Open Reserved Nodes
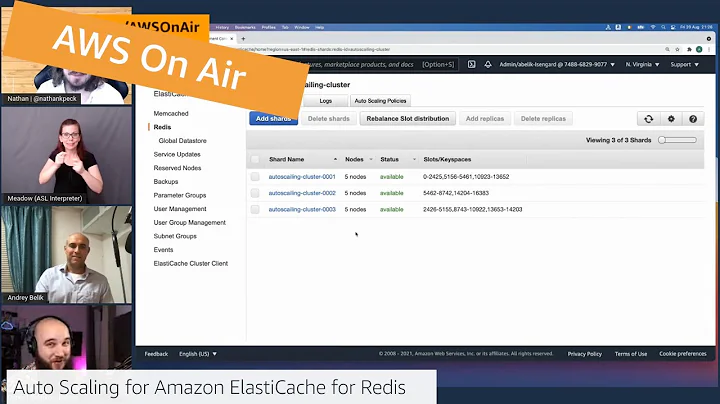This screenshot has width=720, height=404. [177, 168]
